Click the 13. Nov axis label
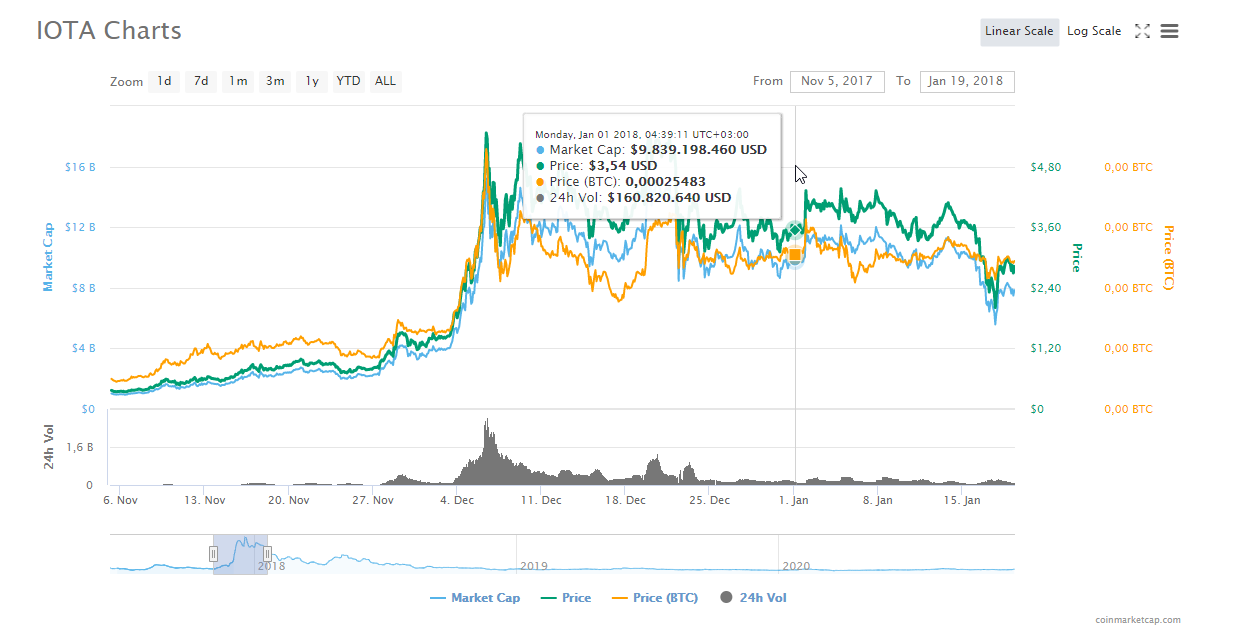 206,500
